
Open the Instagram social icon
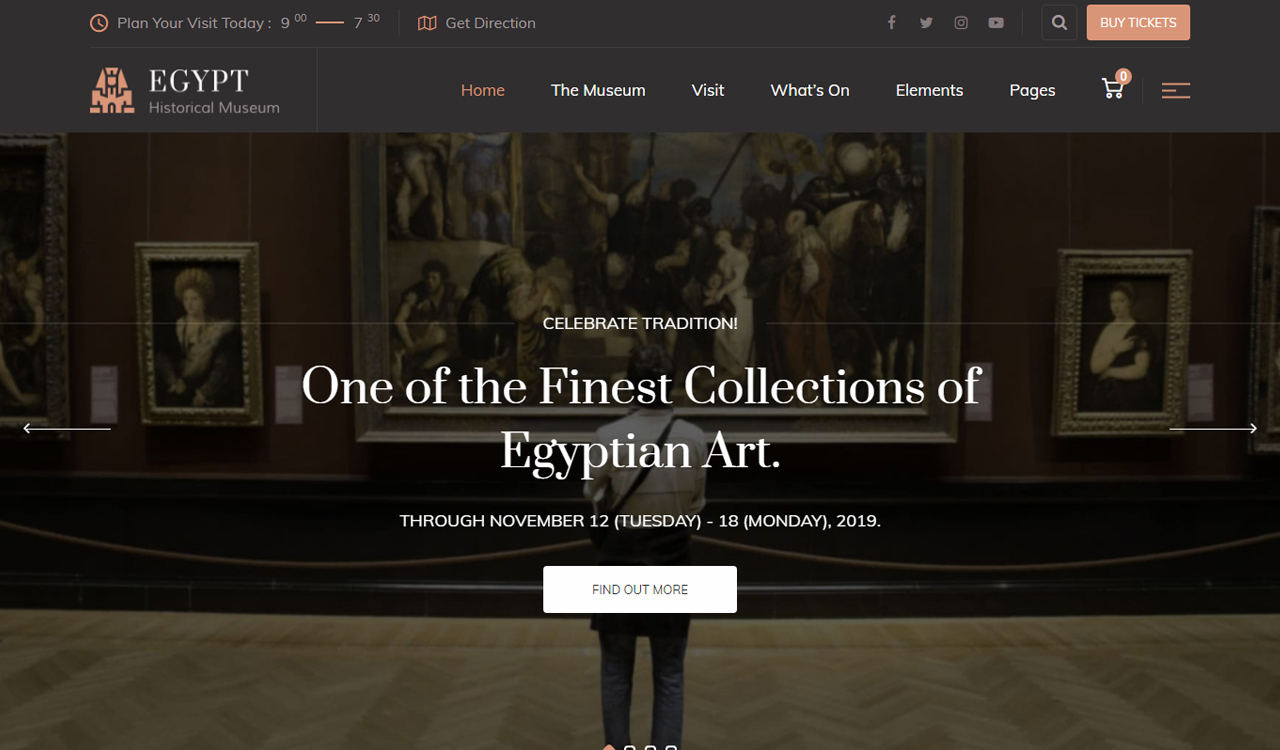(x=961, y=22)
